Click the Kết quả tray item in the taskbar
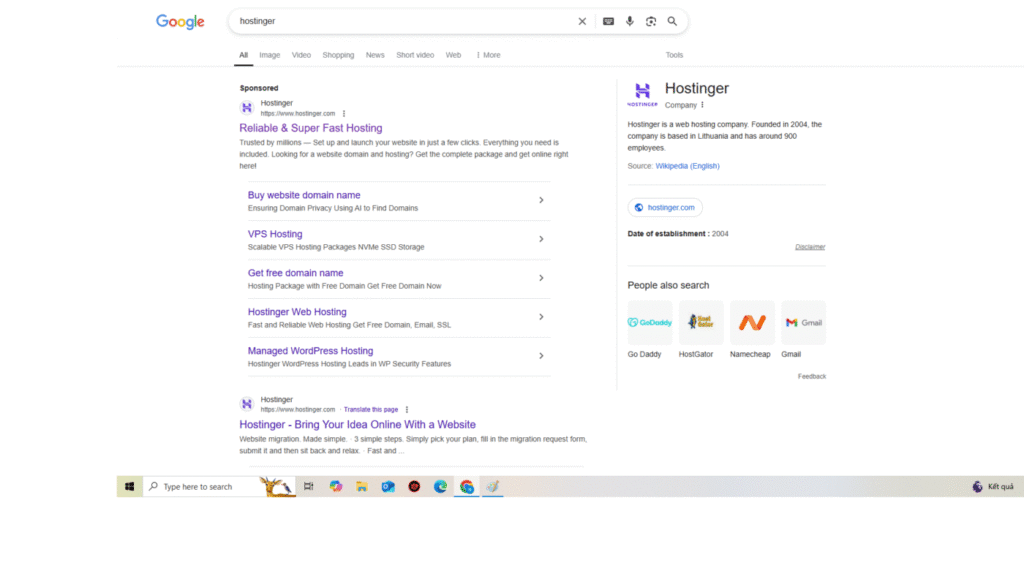 pos(993,487)
